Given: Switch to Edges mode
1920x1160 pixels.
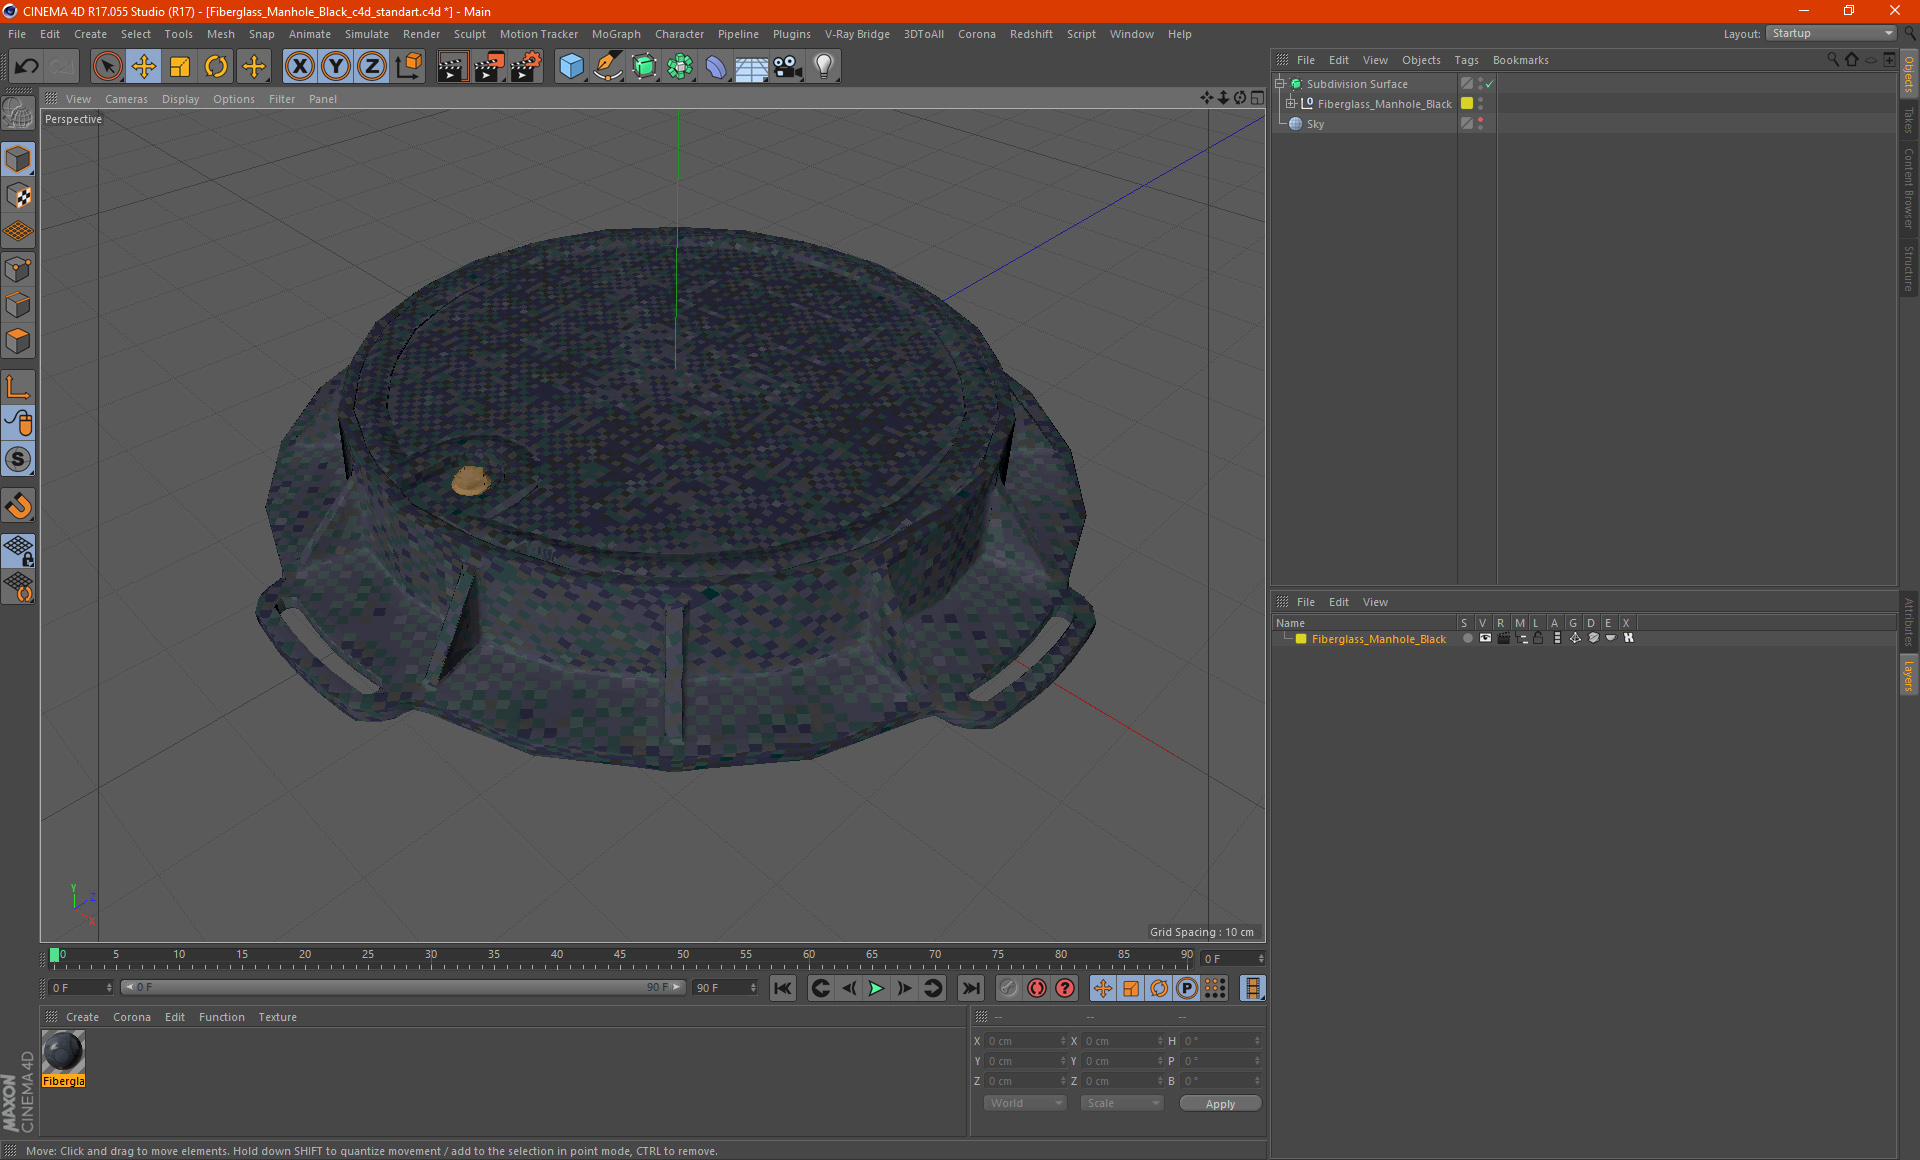Looking at the screenshot, I should 18,305.
